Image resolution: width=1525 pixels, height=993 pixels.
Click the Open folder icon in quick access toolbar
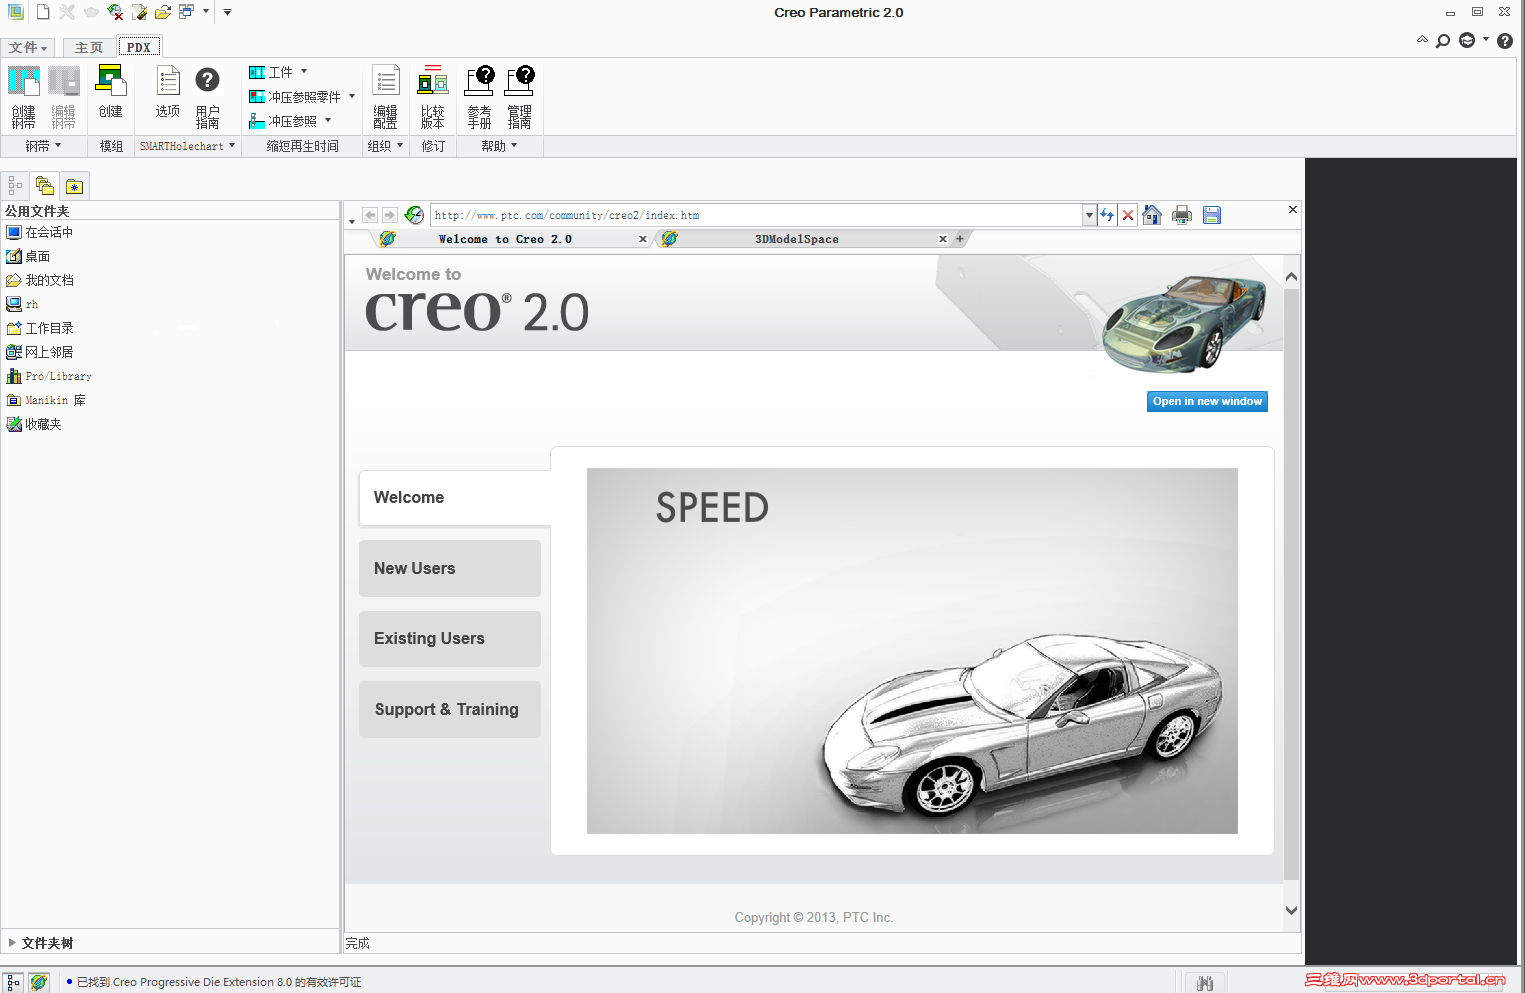(x=162, y=12)
